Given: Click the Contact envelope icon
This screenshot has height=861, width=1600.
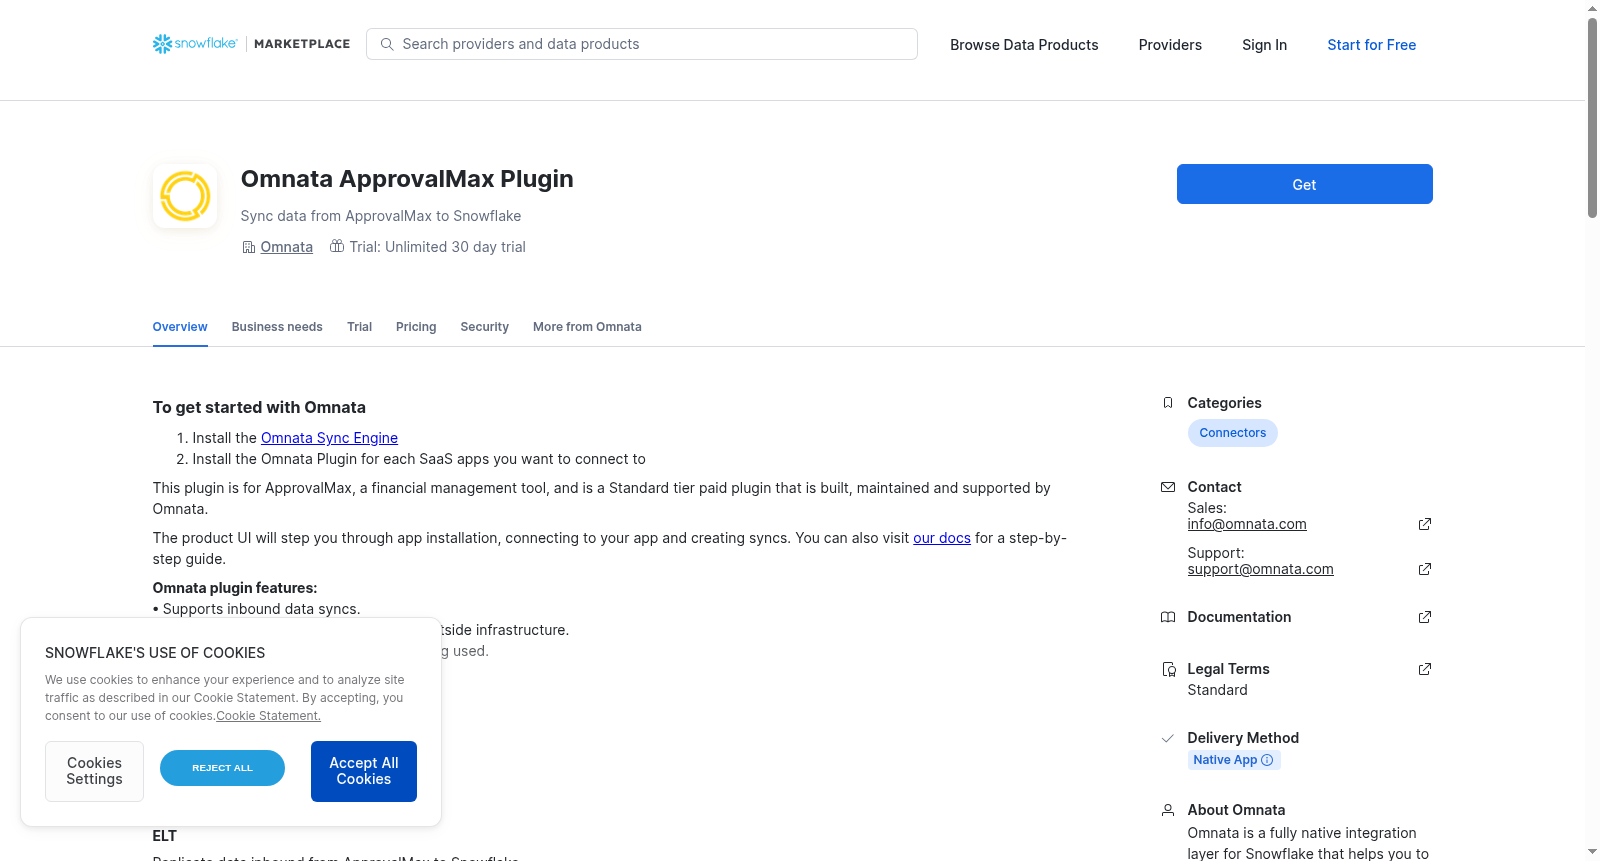Looking at the screenshot, I should 1168,487.
